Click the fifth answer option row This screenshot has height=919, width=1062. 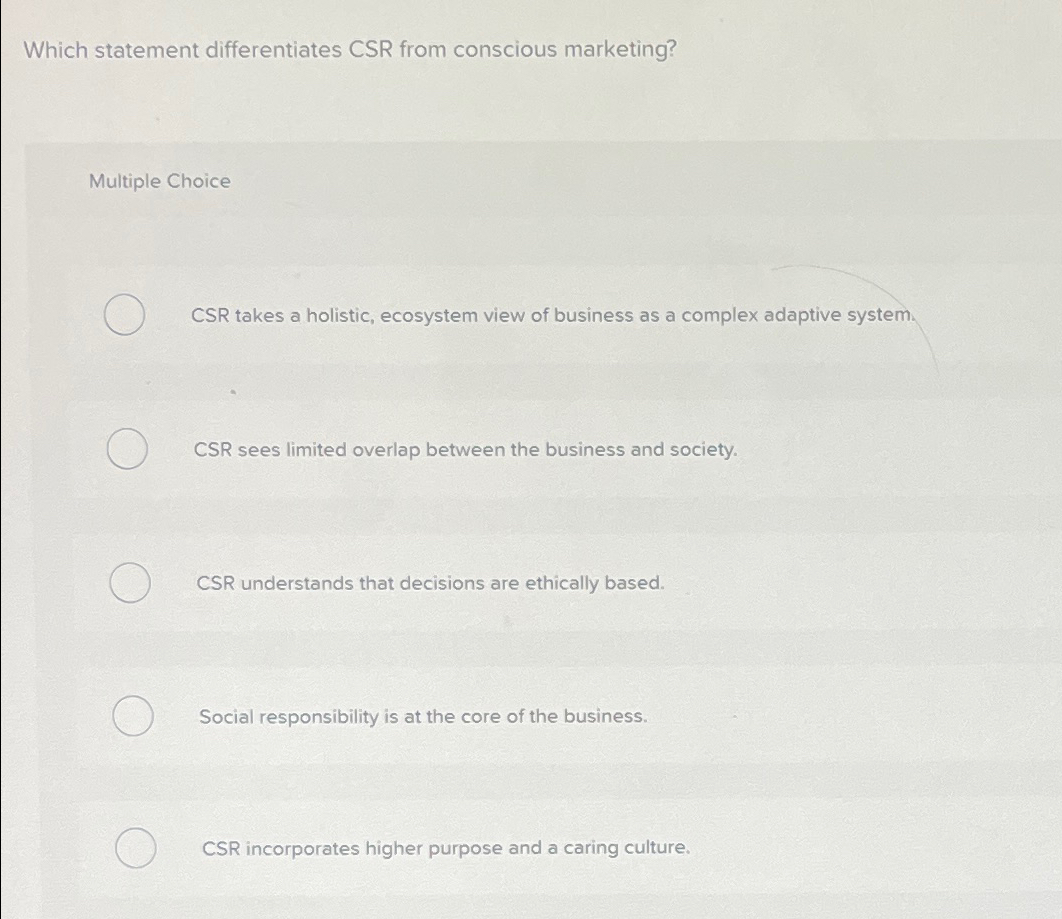[x=550, y=848]
